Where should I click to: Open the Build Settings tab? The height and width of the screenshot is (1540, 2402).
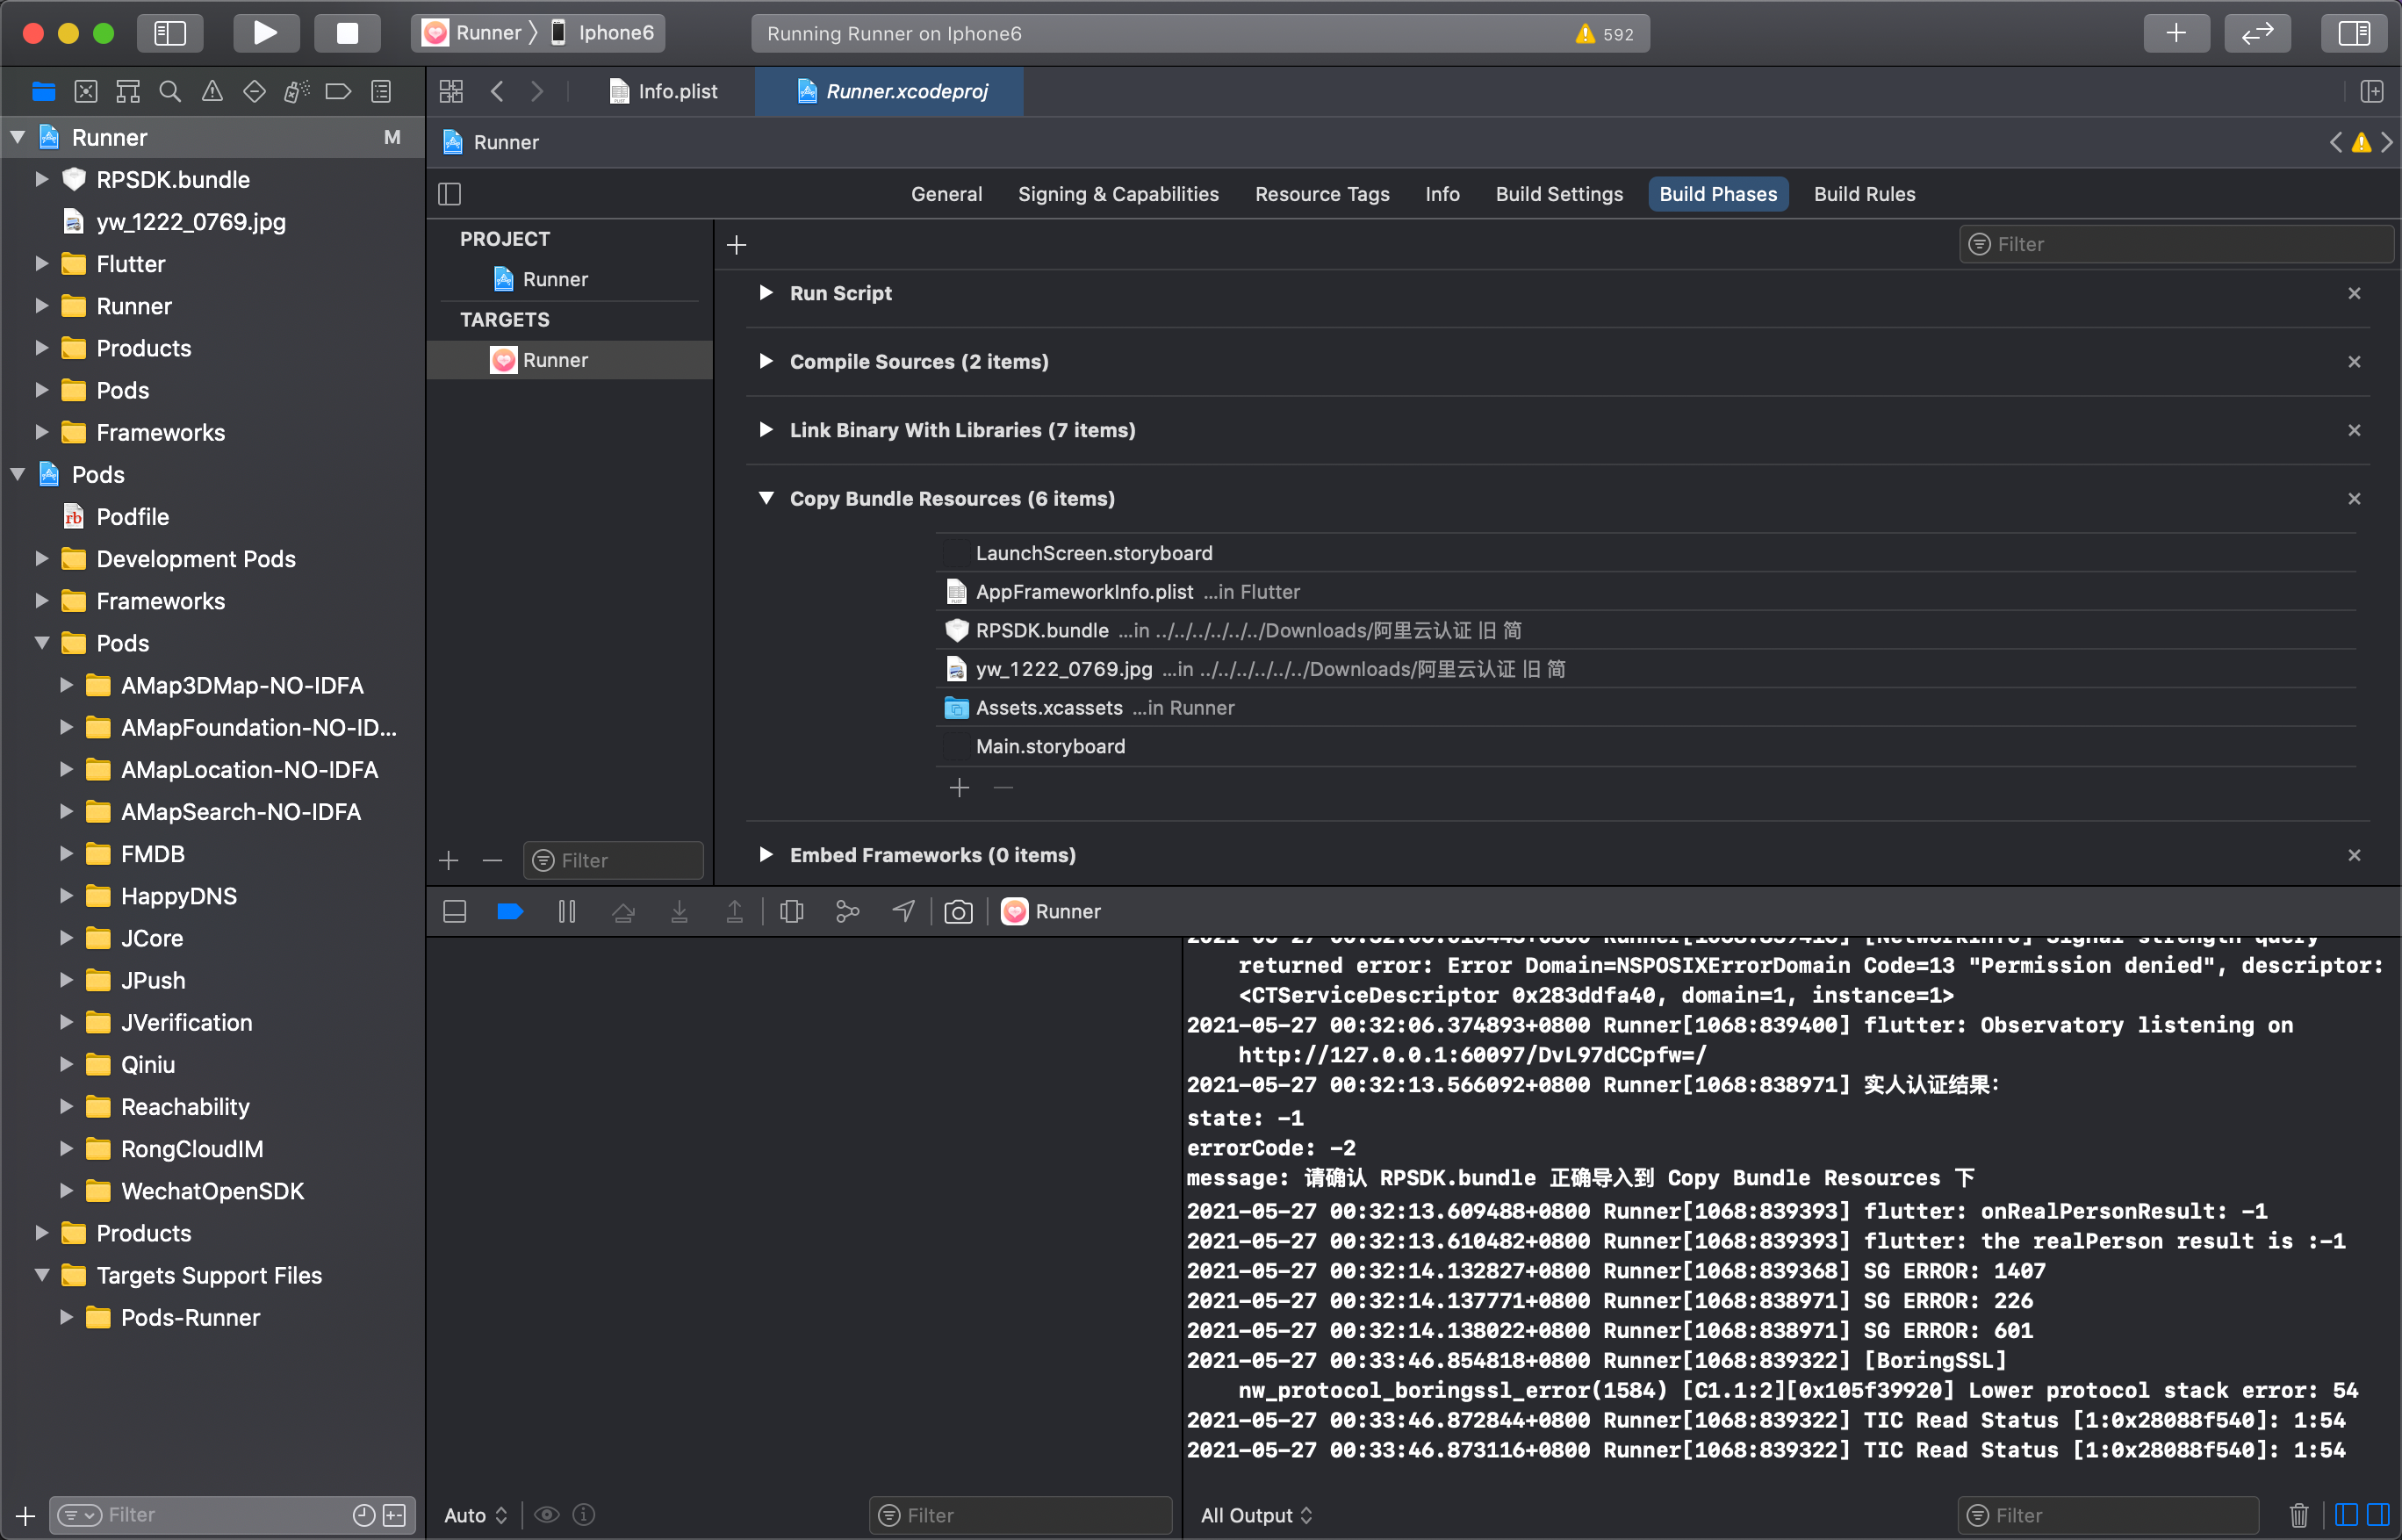point(1559,194)
